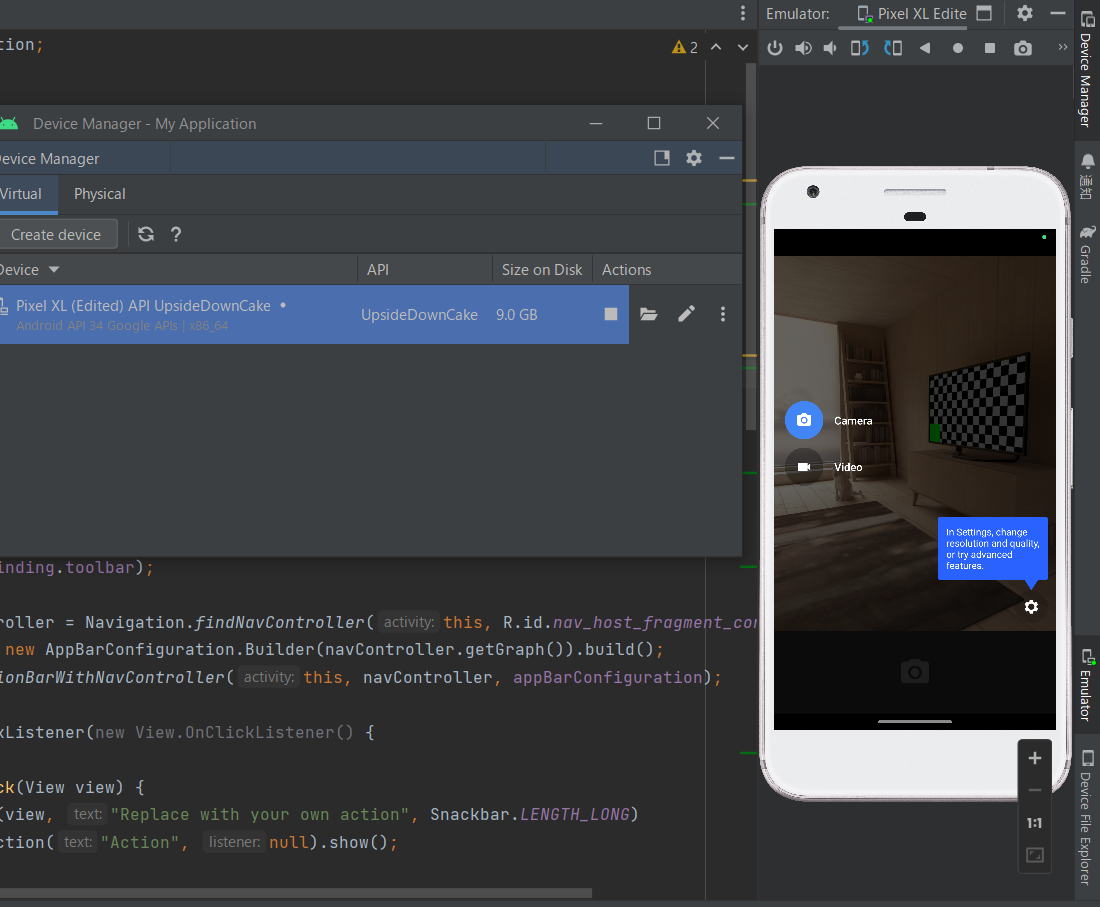
Task: Go to previous highlighted error arrow
Action: [x=716, y=47]
